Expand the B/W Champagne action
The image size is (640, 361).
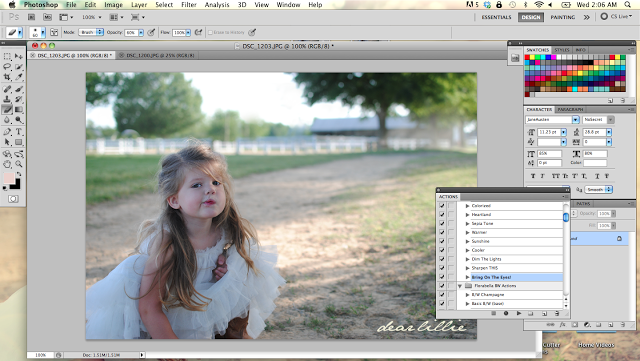[467, 294]
